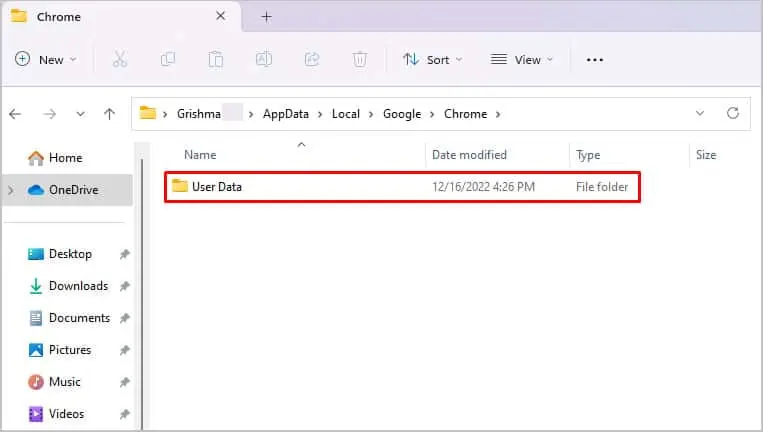Expand address bar history dropdown

coord(700,113)
